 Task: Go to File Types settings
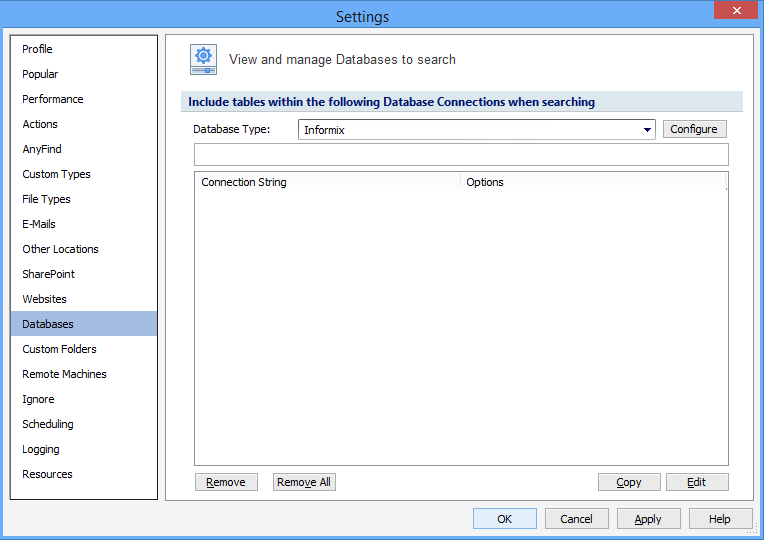pyautogui.click(x=47, y=199)
